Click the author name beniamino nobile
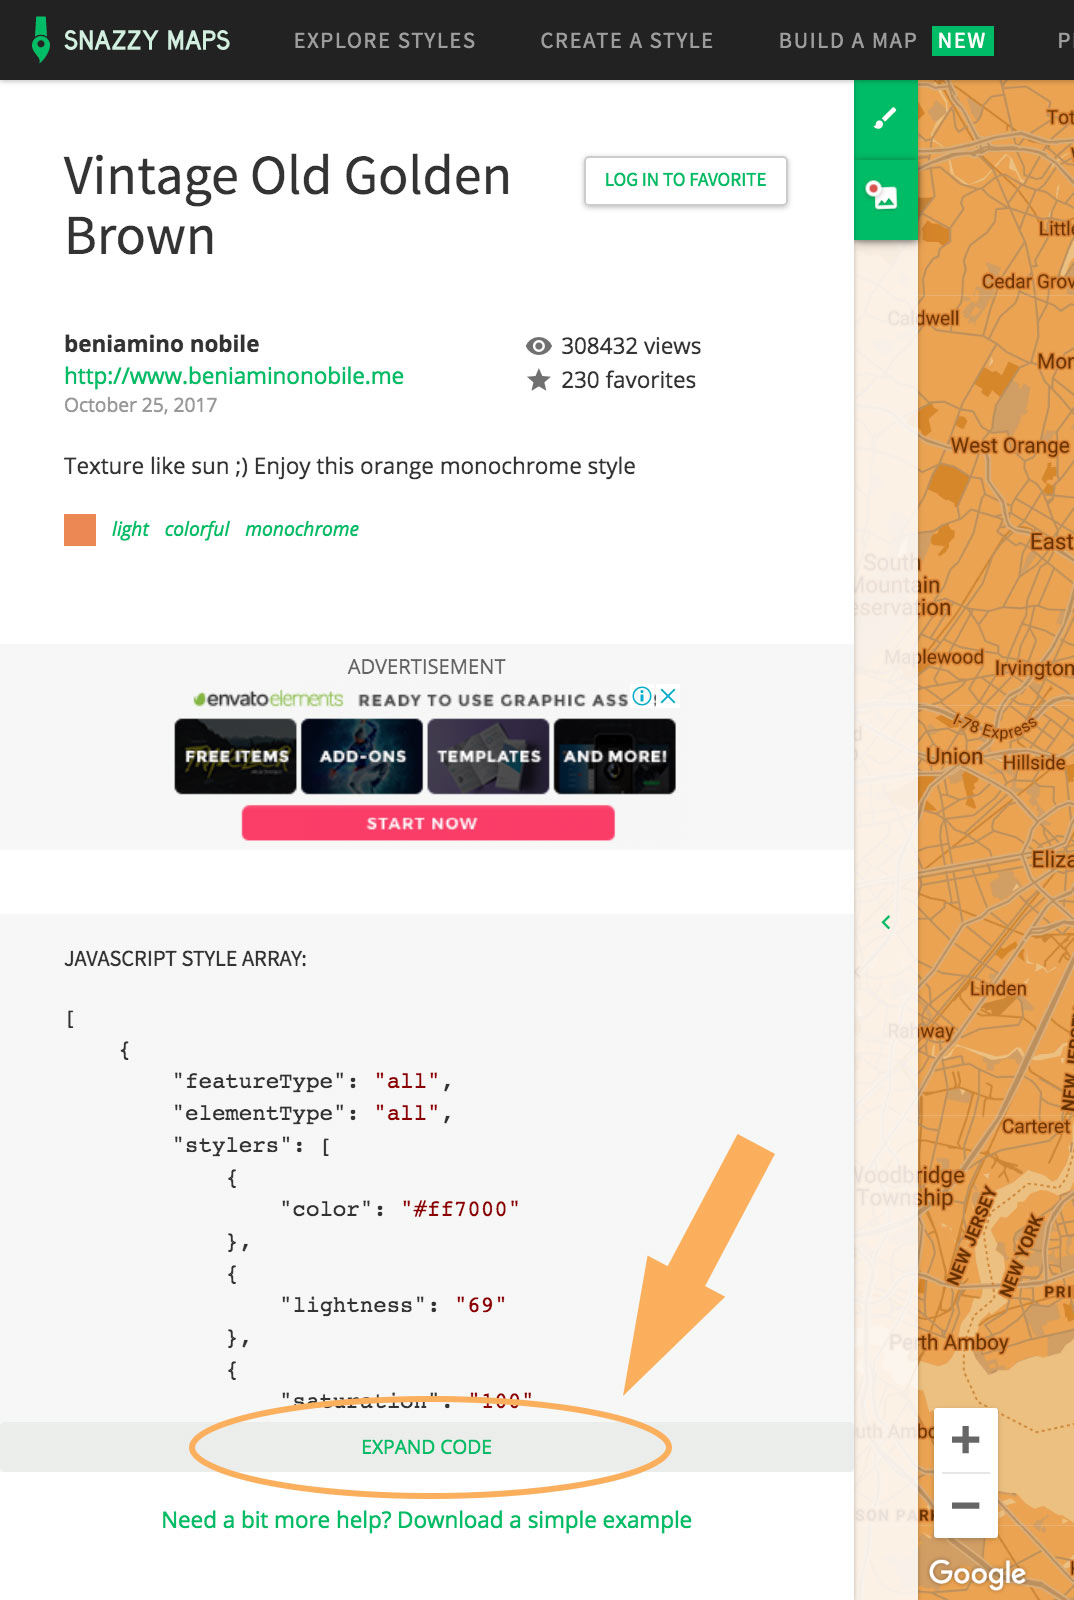The width and height of the screenshot is (1074, 1600). 162,344
